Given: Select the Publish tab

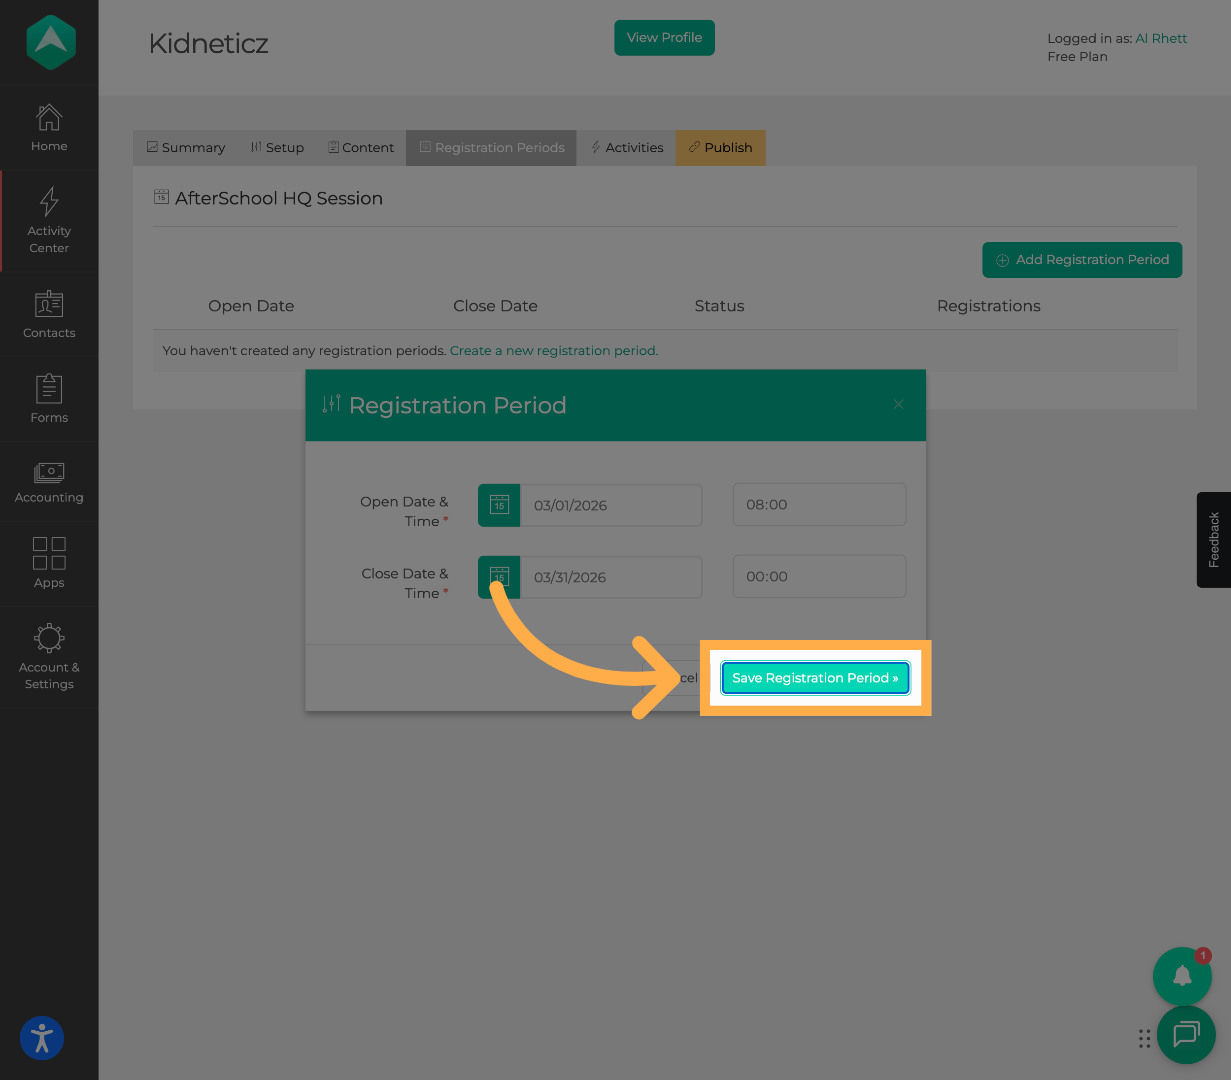Looking at the screenshot, I should coord(720,148).
